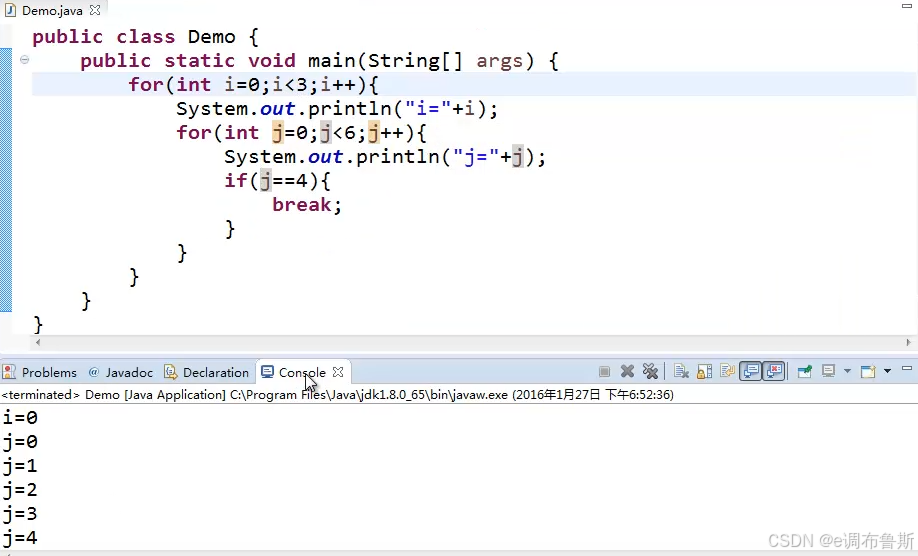
Task: Click the Display Selected Console icon
Action: [x=828, y=372]
